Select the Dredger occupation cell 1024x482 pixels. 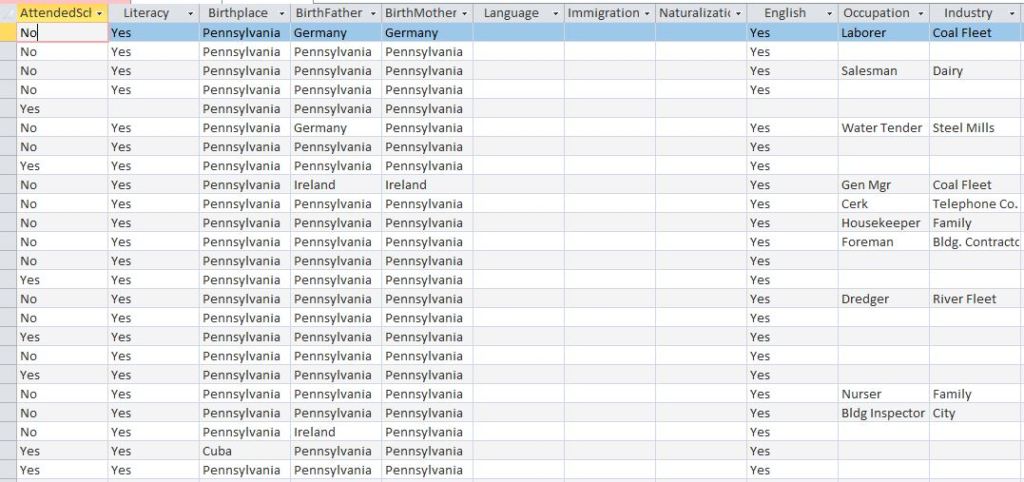click(865, 299)
